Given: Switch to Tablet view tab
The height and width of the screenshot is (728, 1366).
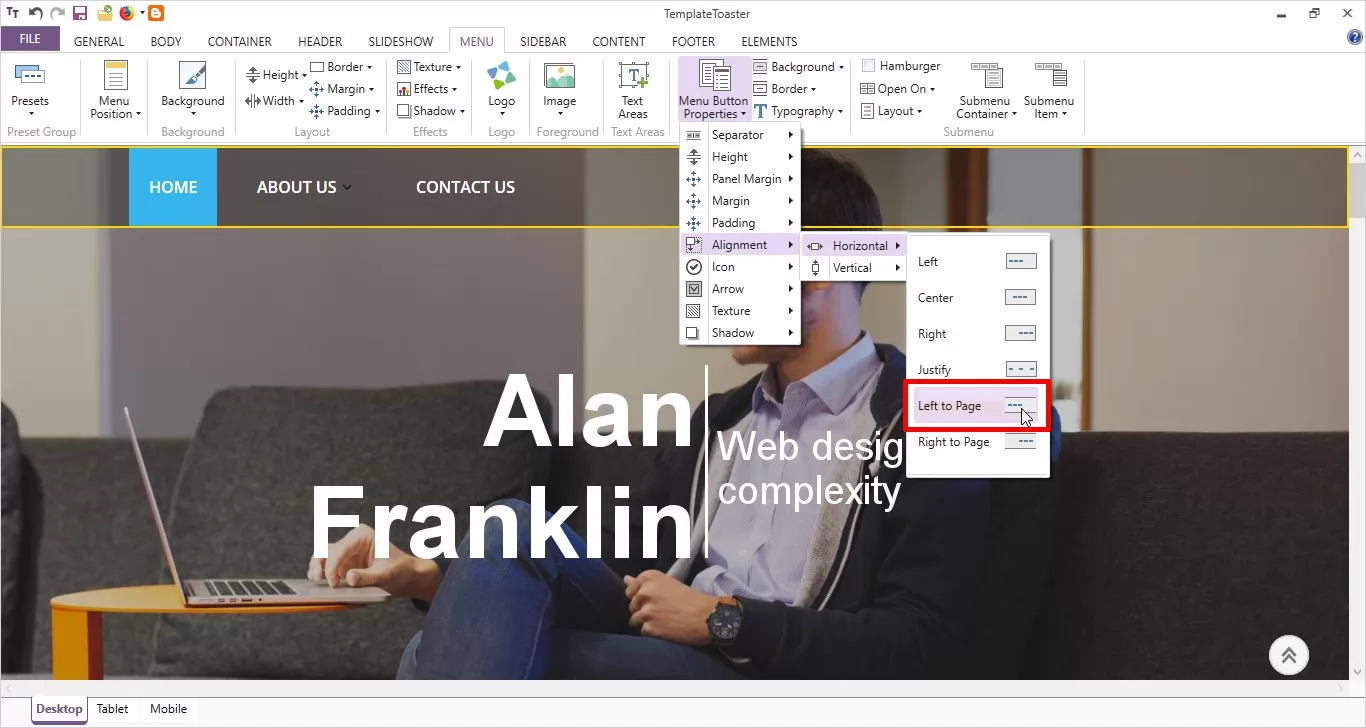Looking at the screenshot, I should (x=112, y=709).
